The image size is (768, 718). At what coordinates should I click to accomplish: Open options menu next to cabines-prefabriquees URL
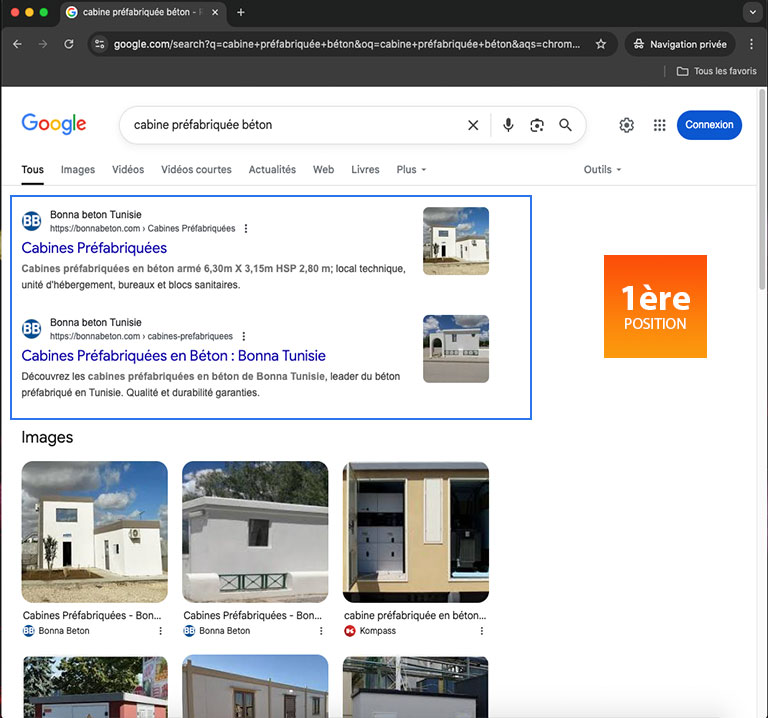click(243, 336)
